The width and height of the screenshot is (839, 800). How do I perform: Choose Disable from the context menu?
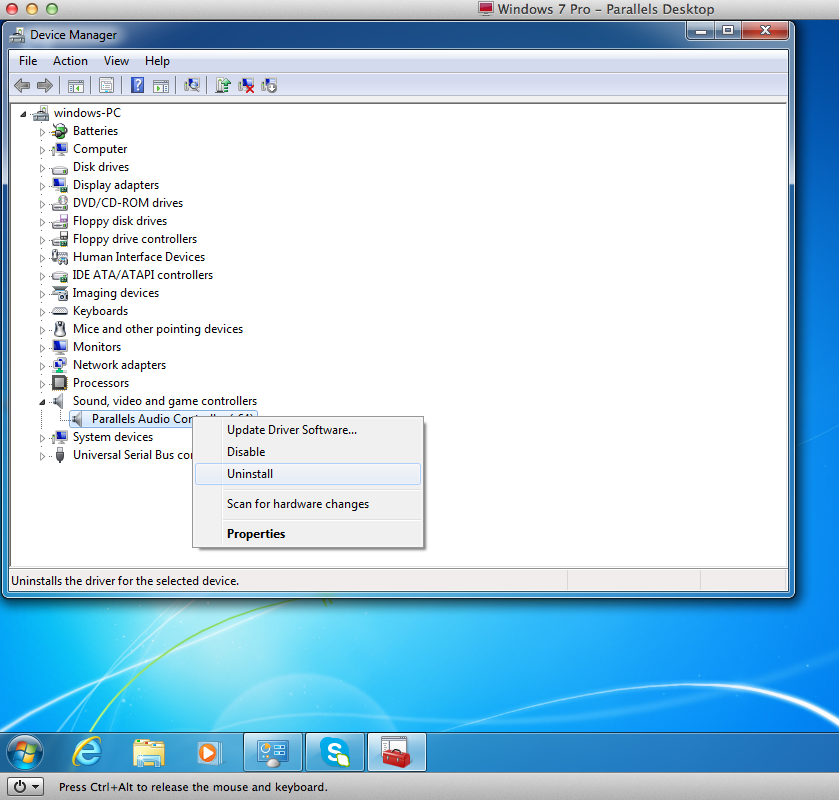coord(308,452)
